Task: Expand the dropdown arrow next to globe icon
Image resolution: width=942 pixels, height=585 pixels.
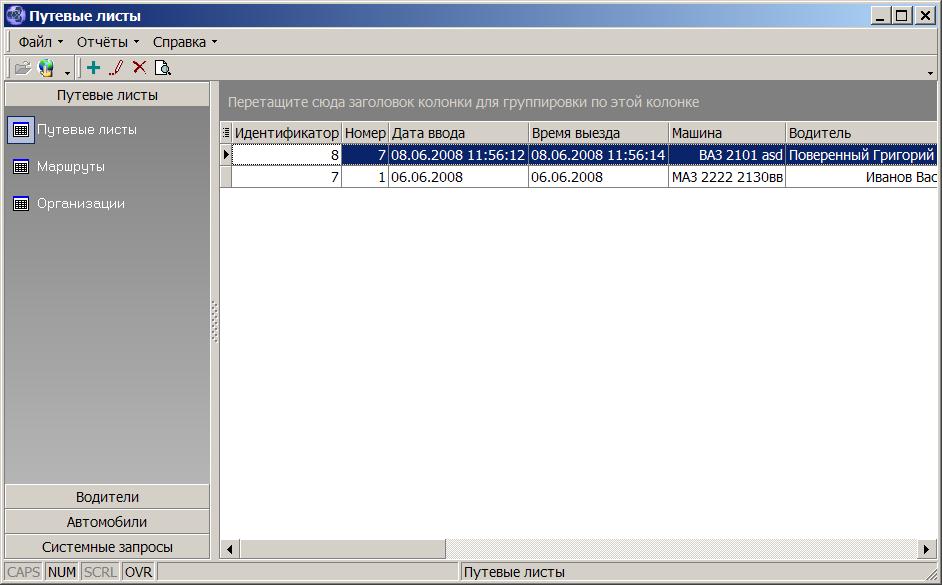Action: (67, 72)
